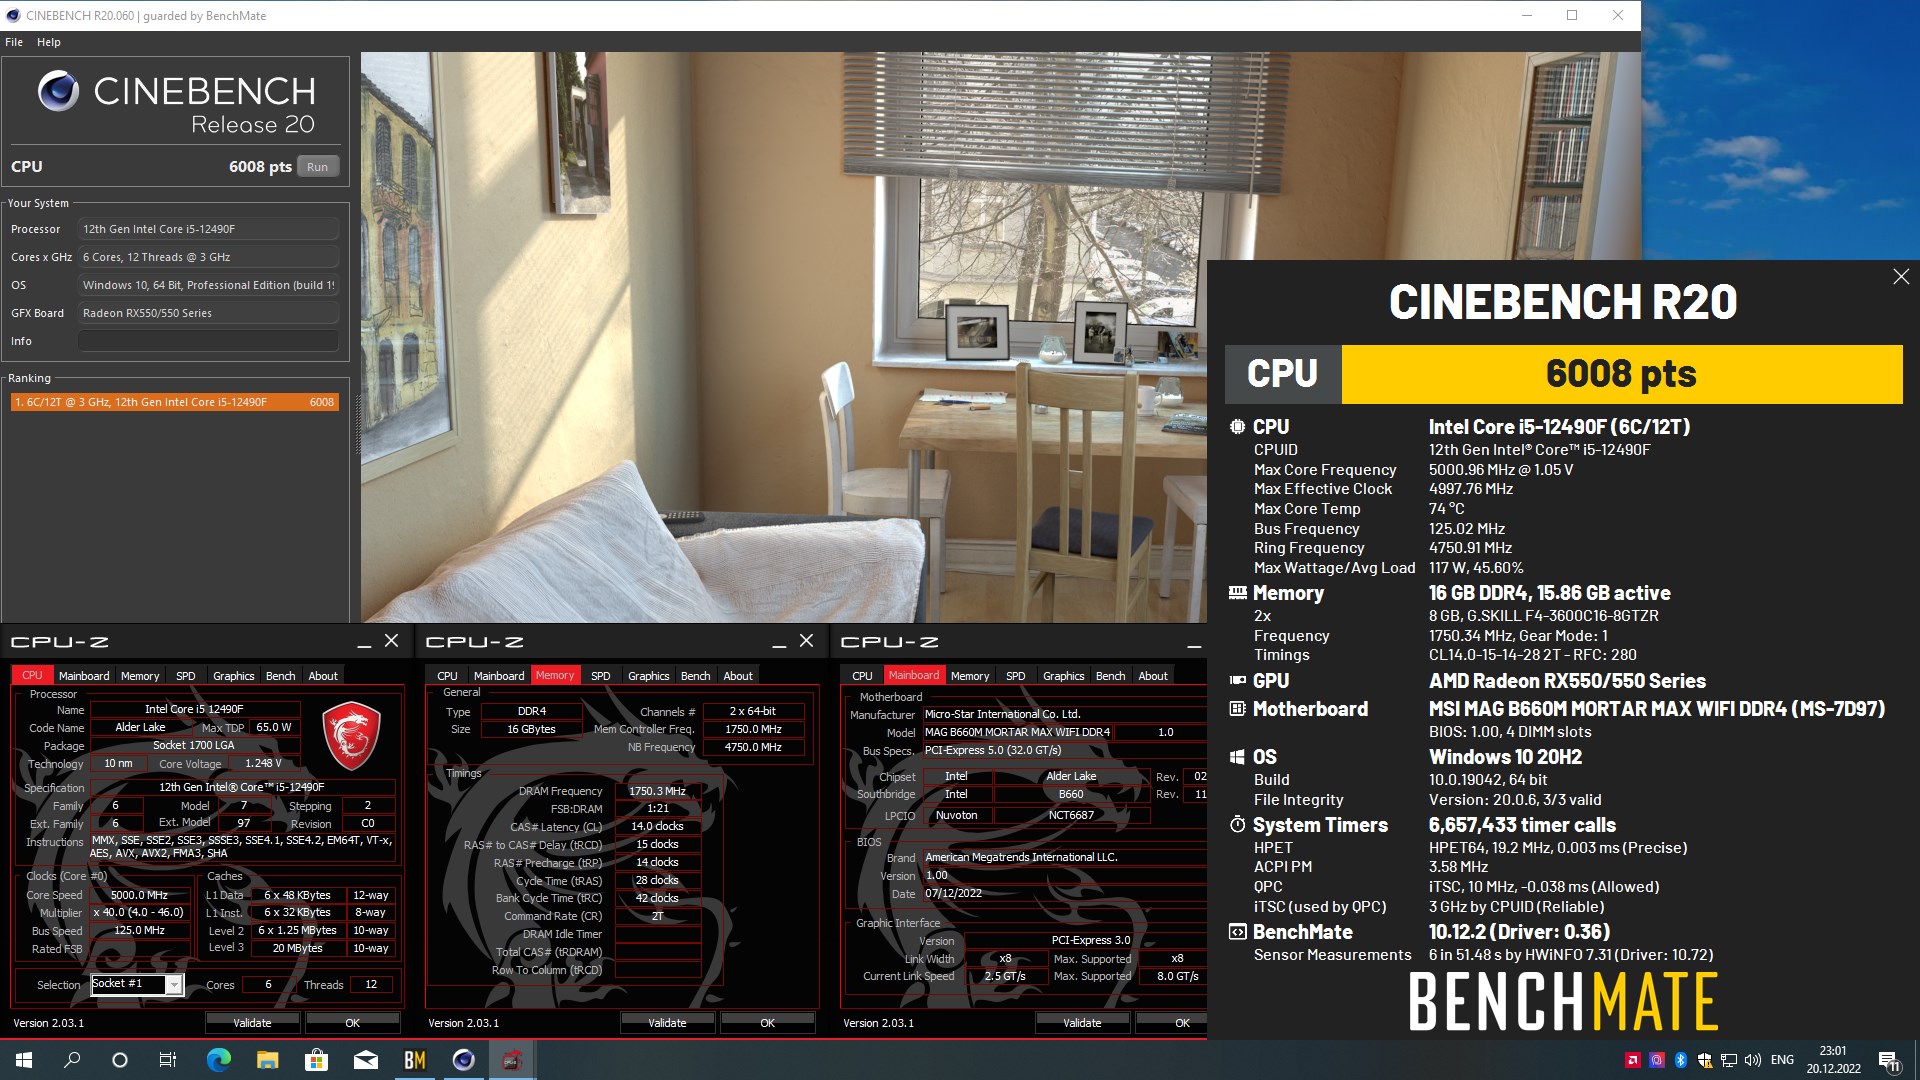The height and width of the screenshot is (1080, 1920).
Task: Click the Model field MAG B660M MORTAR MAX WIFI DDR4
Action: pyautogui.click(x=1017, y=732)
